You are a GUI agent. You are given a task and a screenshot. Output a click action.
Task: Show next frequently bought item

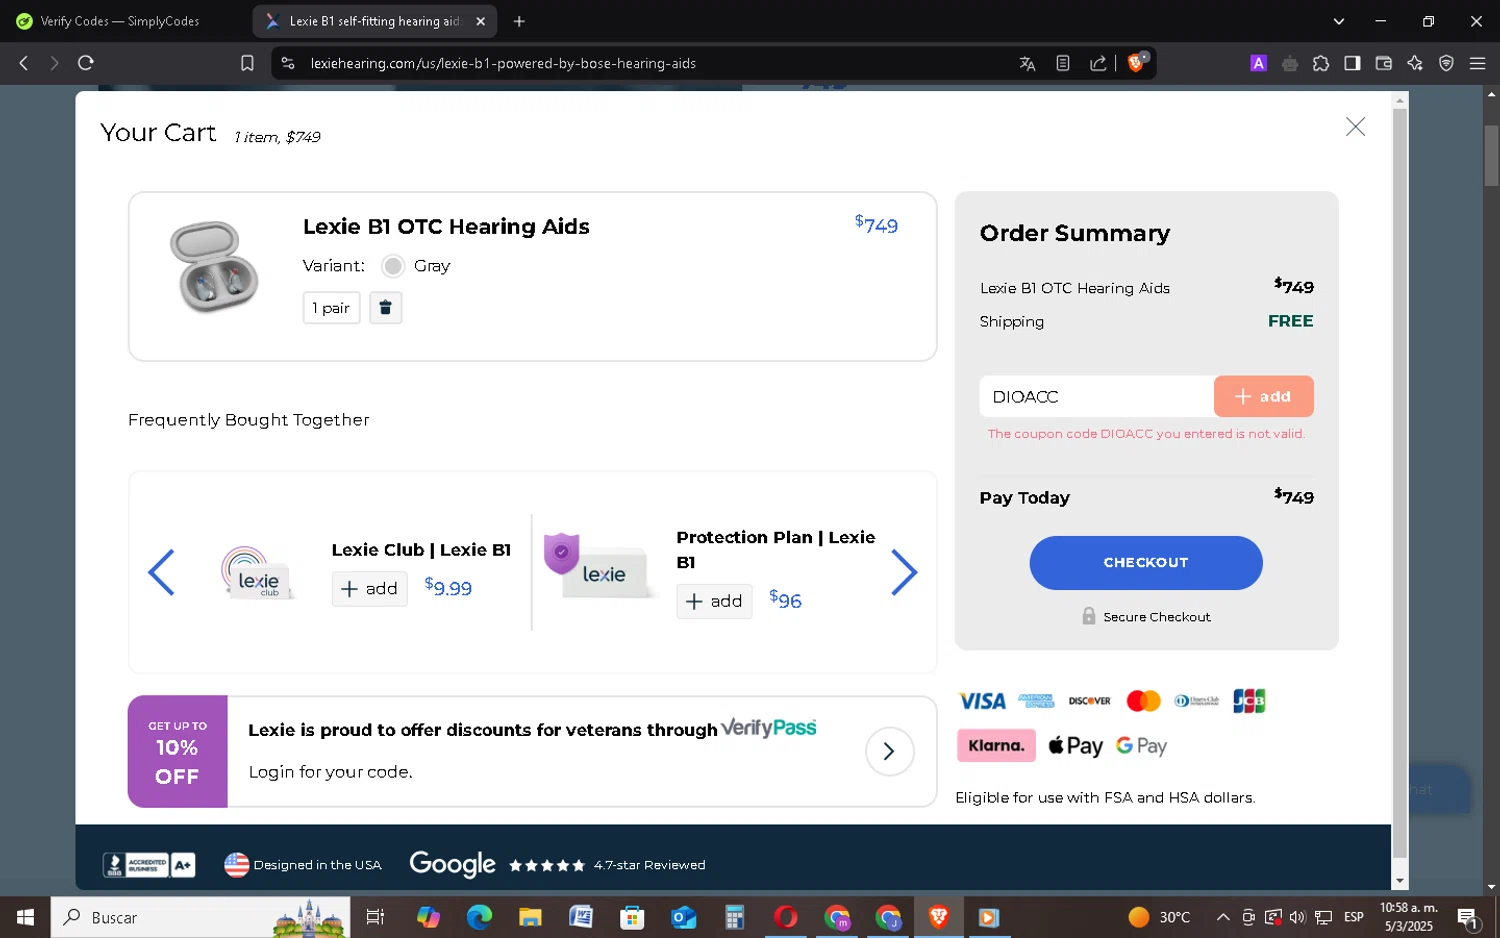pos(904,573)
